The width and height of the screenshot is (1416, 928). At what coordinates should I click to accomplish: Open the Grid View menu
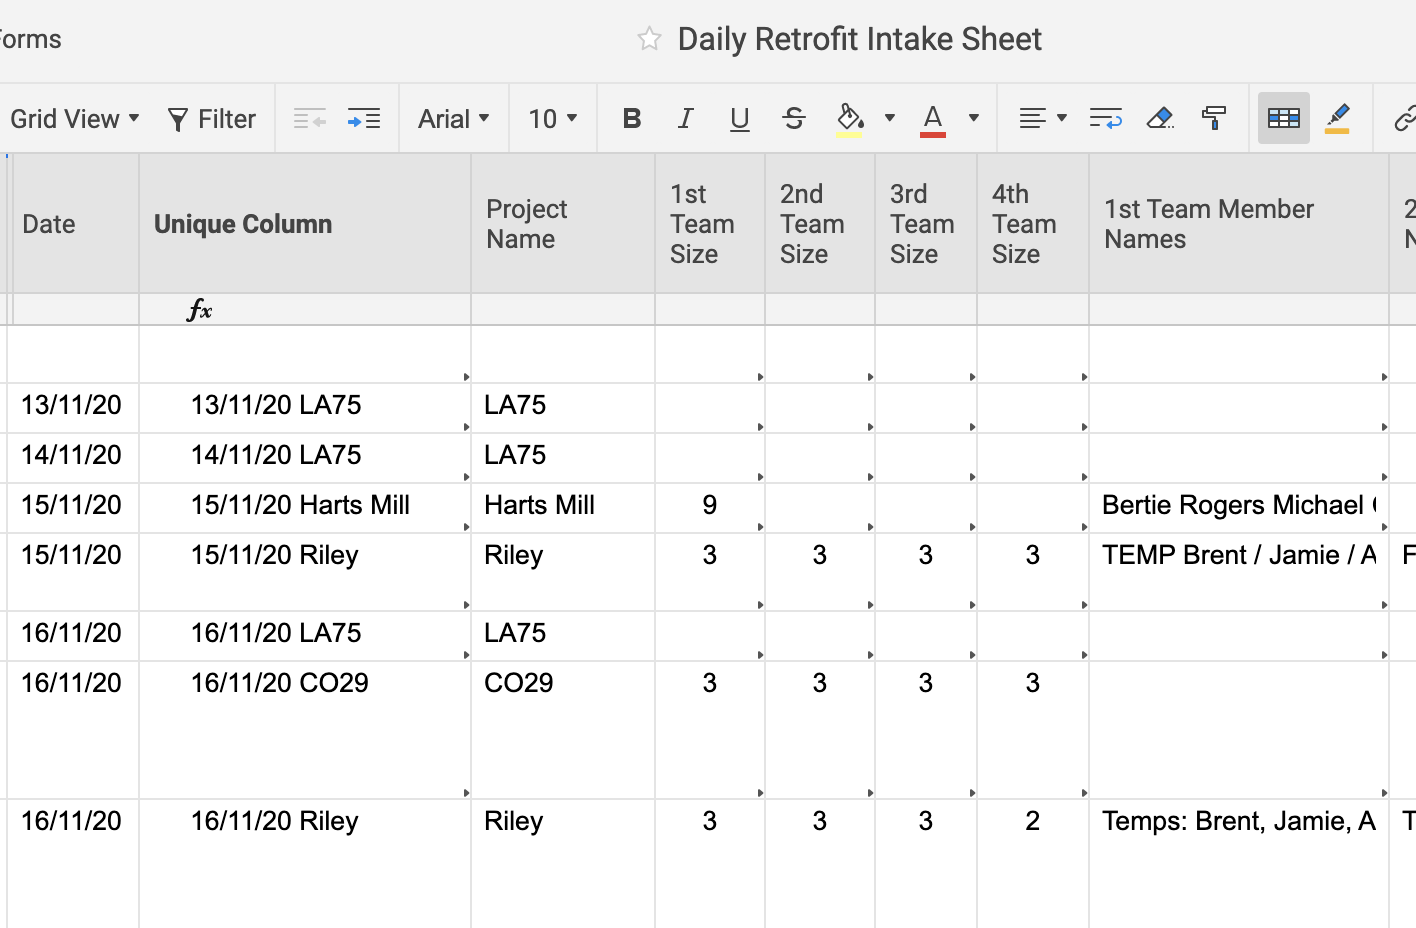tap(75, 118)
